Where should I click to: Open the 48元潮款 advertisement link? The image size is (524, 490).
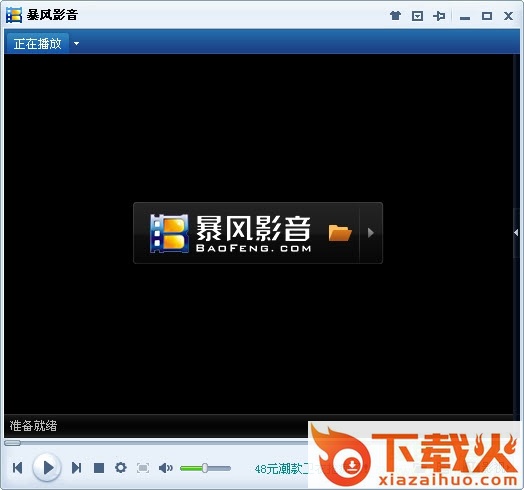point(281,469)
